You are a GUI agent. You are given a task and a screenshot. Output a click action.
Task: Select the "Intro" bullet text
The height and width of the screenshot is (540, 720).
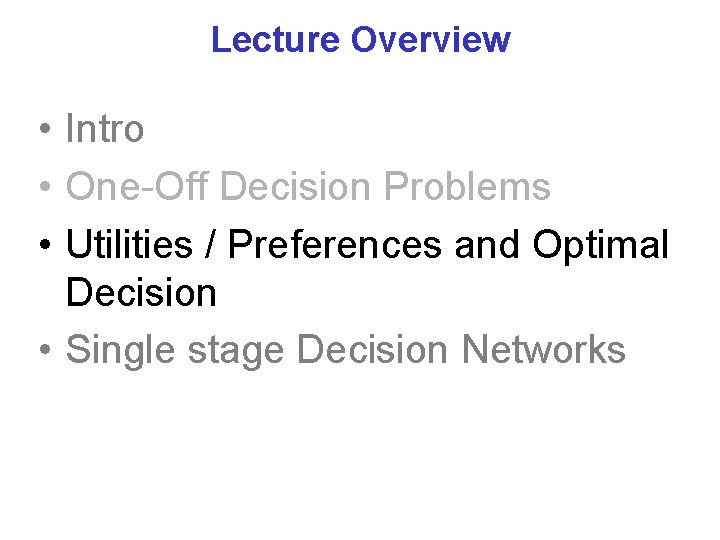(x=104, y=129)
